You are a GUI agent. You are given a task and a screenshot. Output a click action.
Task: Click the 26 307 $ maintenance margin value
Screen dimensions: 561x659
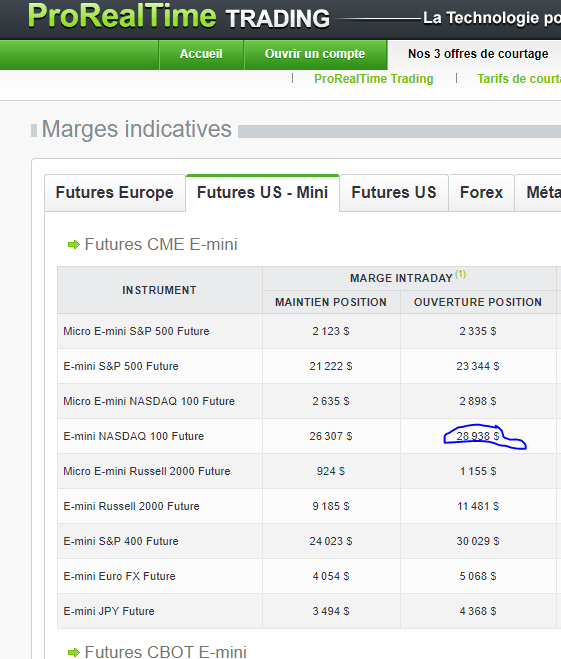pyautogui.click(x=331, y=436)
